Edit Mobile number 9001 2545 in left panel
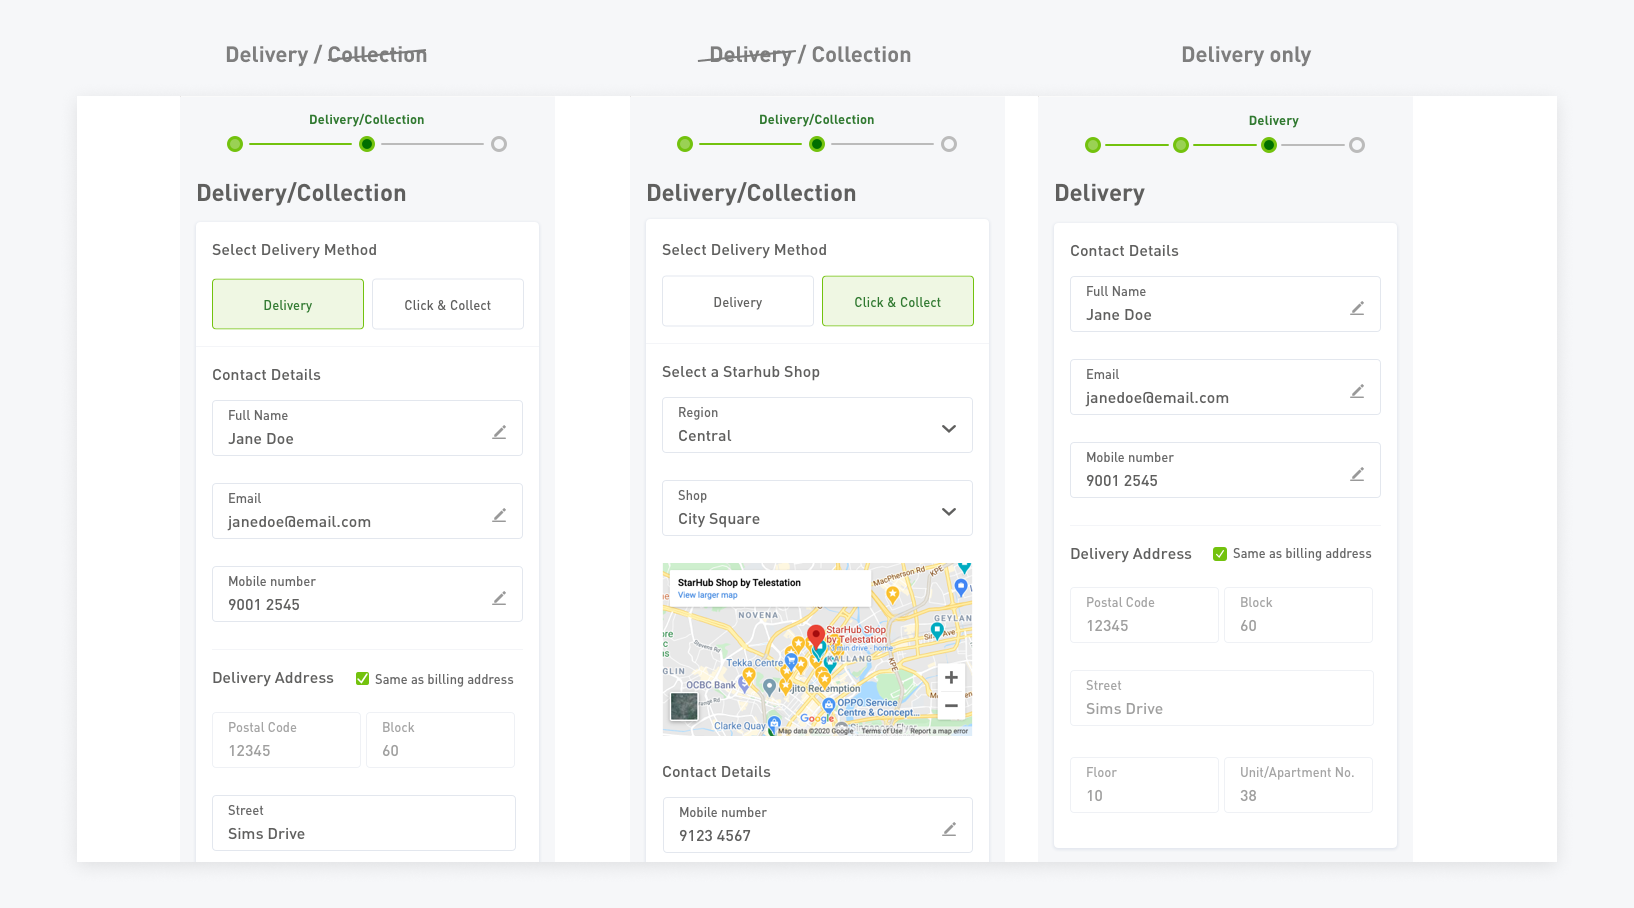The width and height of the screenshot is (1634, 908). coord(499,598)
